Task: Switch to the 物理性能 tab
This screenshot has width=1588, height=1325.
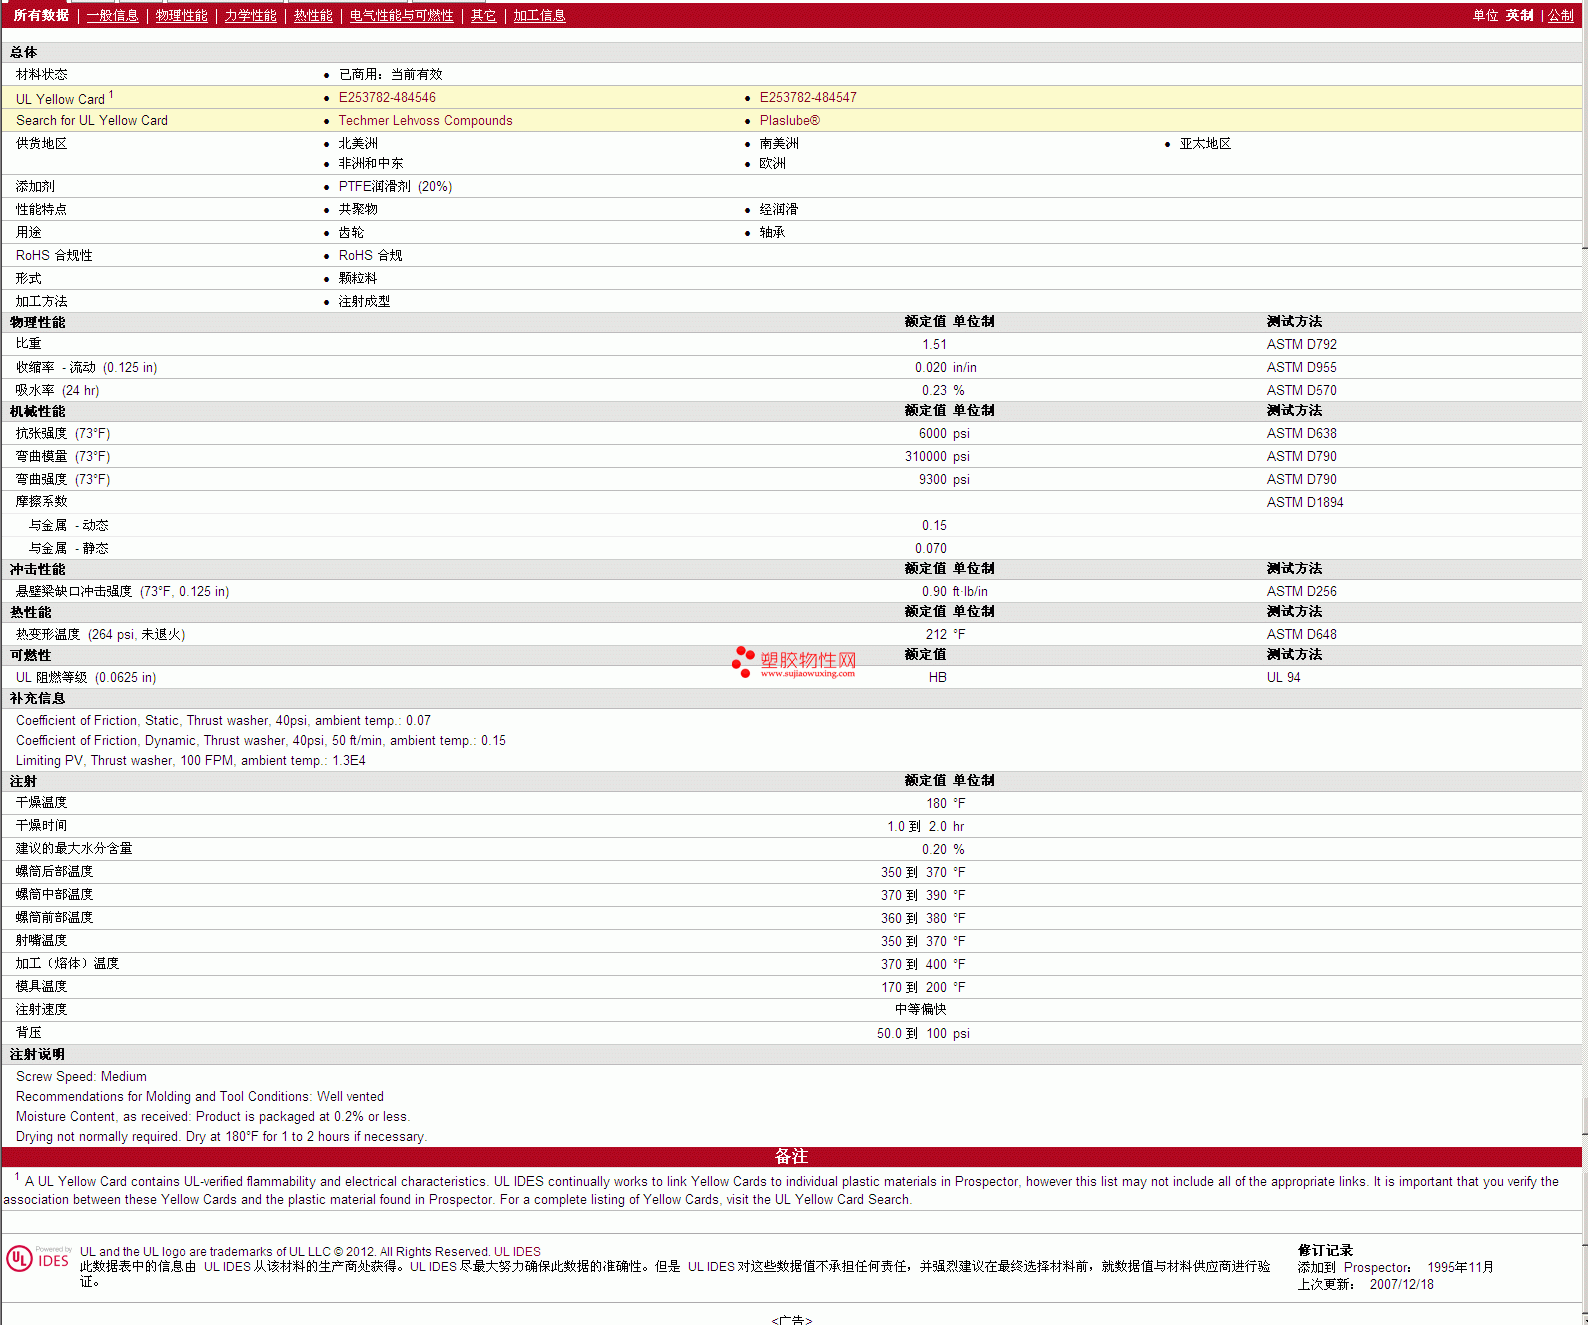Action: click(x=181, y=16)
